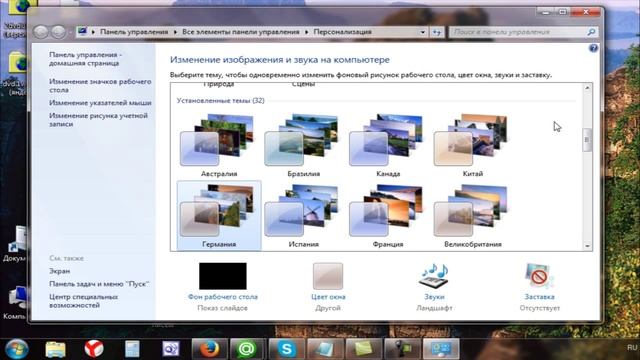Expand the root breadcrumb arrow
The width and height of the screenshot is (640, 360).
click(93, 32)
